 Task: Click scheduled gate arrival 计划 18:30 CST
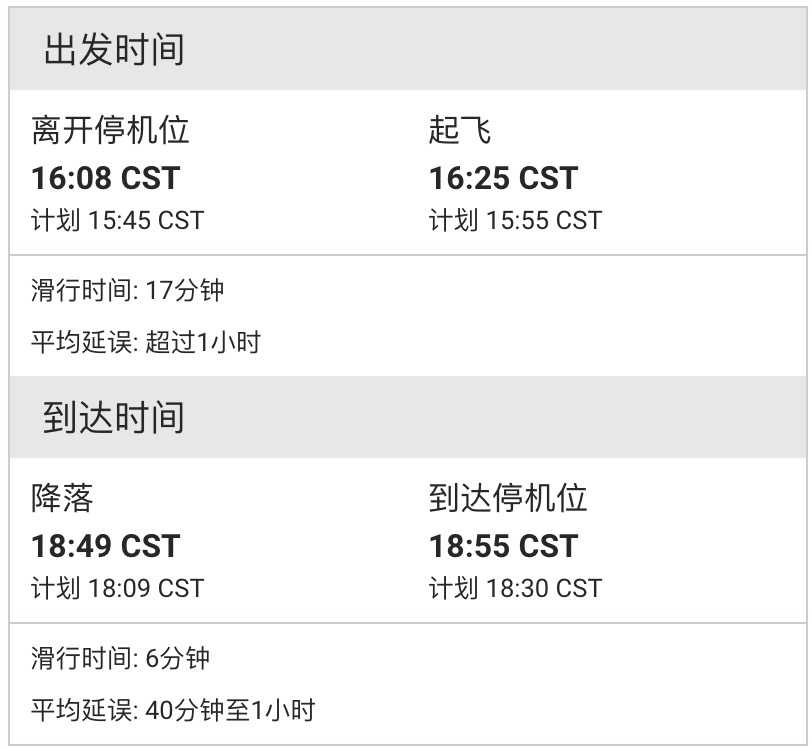point(515,588)
